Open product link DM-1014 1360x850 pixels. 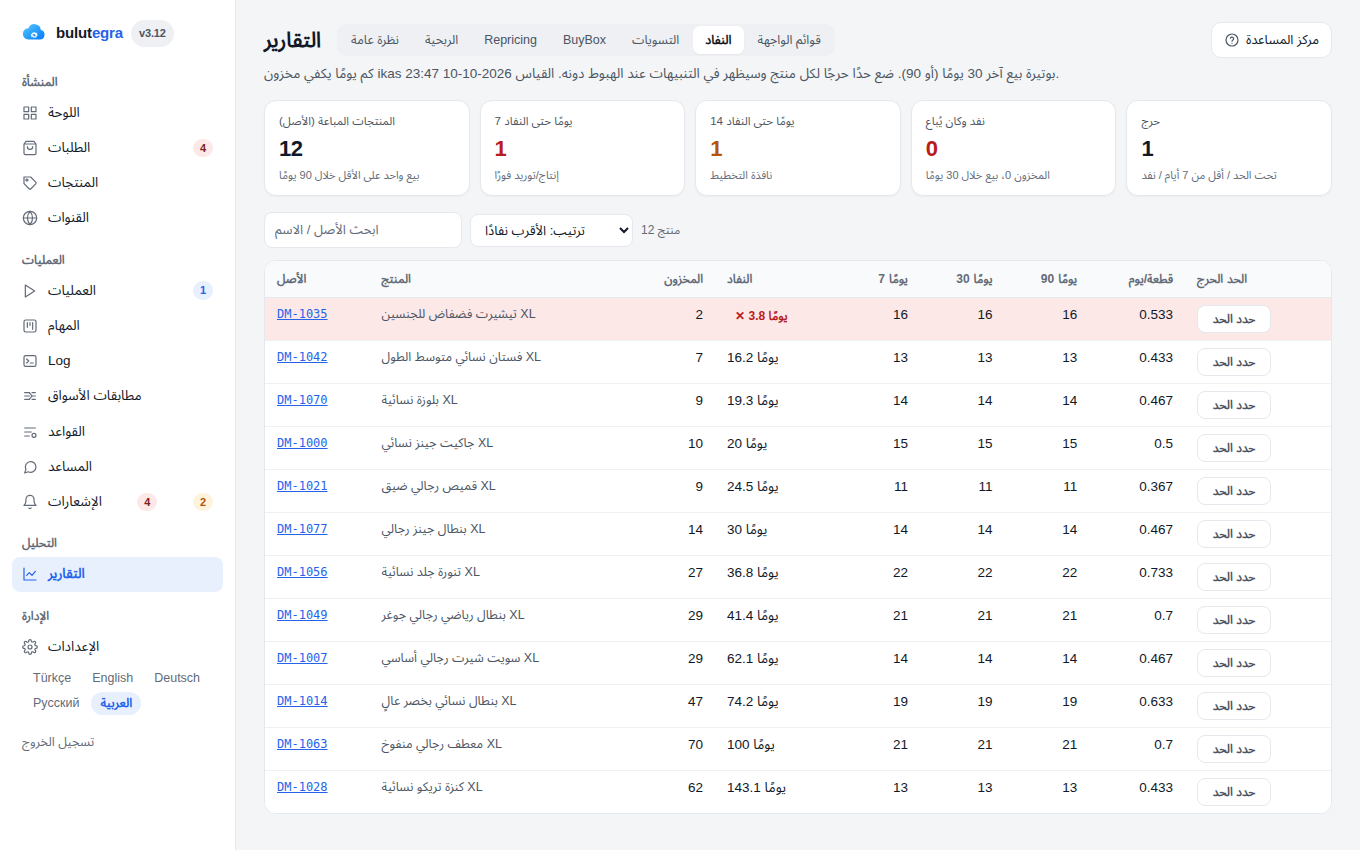[302, 701]
